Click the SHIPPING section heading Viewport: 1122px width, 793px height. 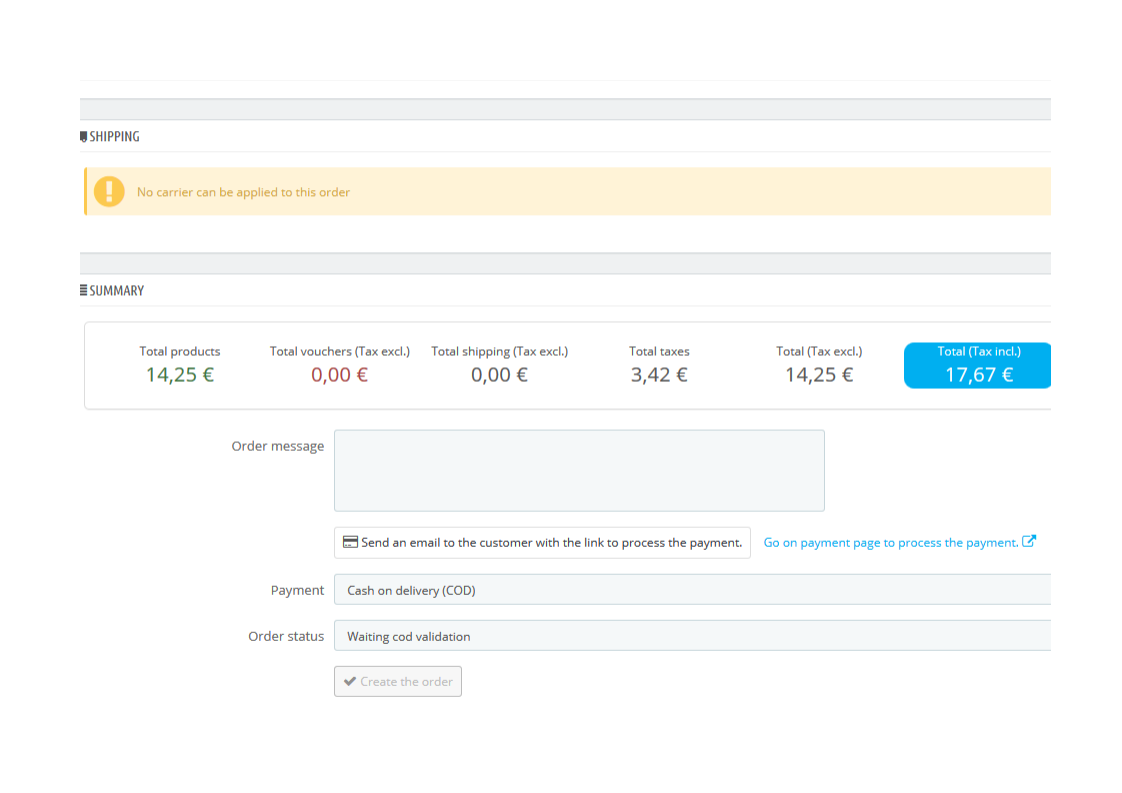click(x=114, y=137)
